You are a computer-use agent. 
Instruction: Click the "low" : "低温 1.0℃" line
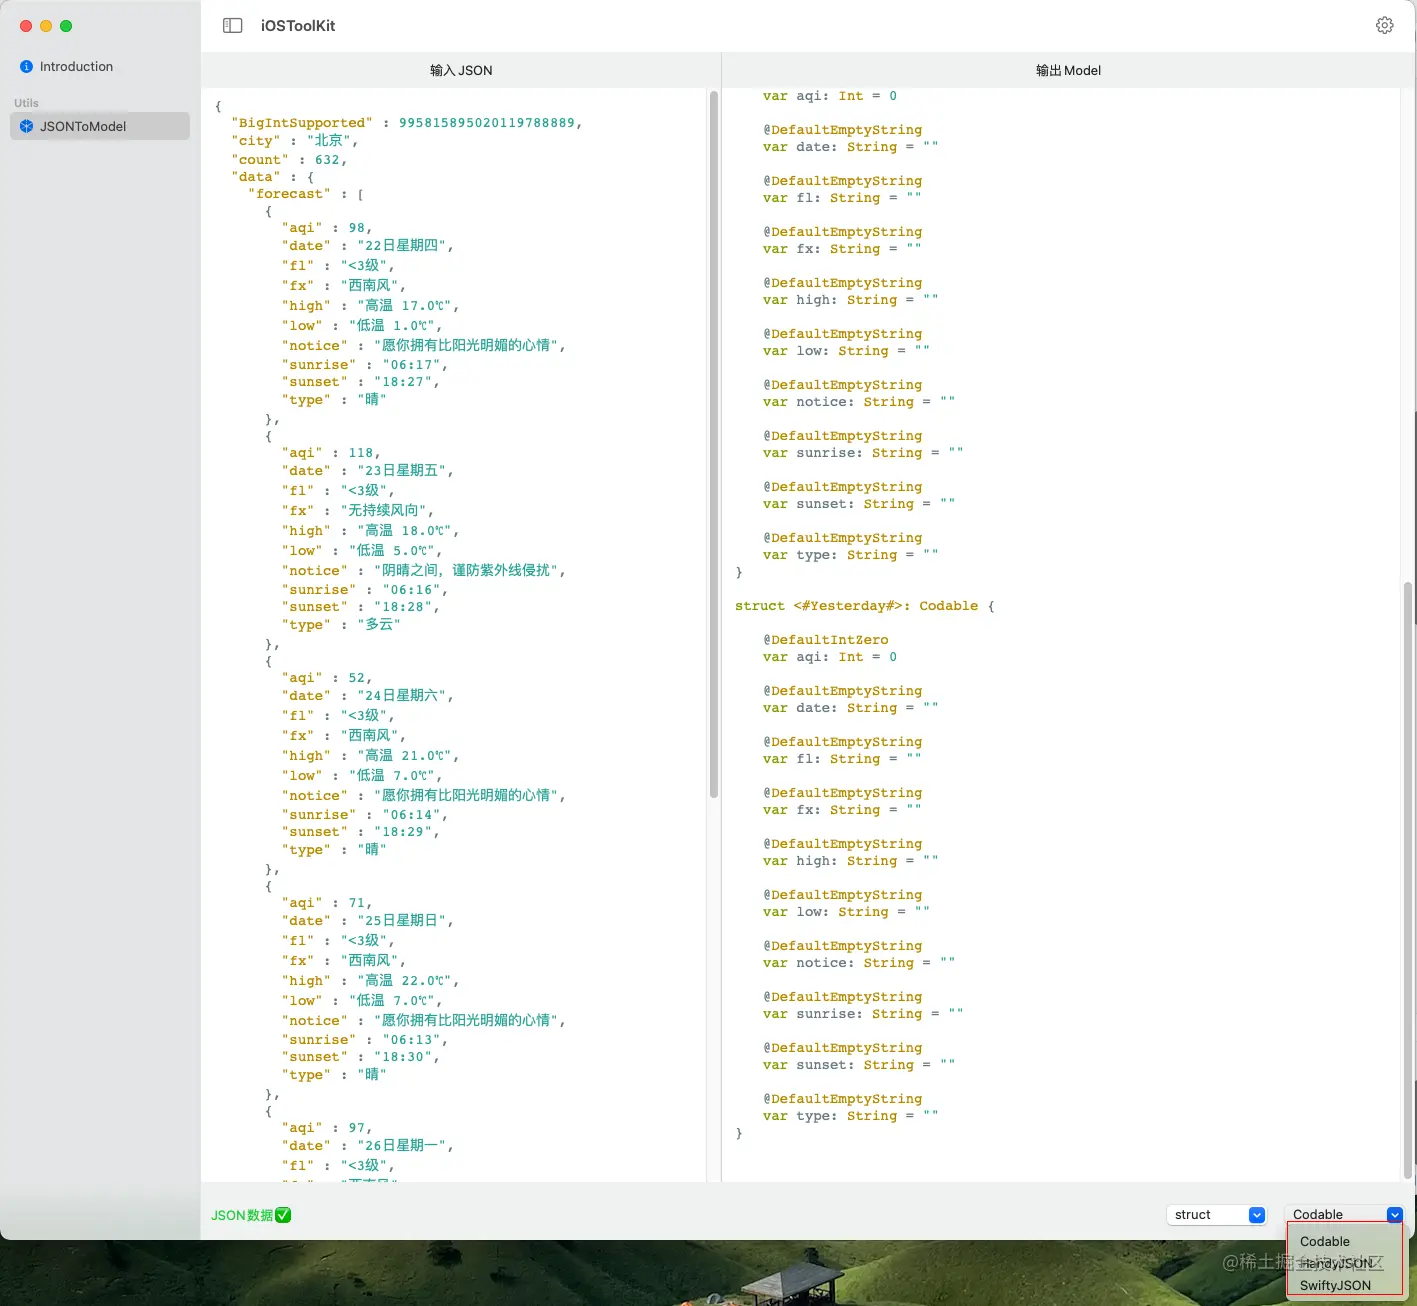coord(362,326)
